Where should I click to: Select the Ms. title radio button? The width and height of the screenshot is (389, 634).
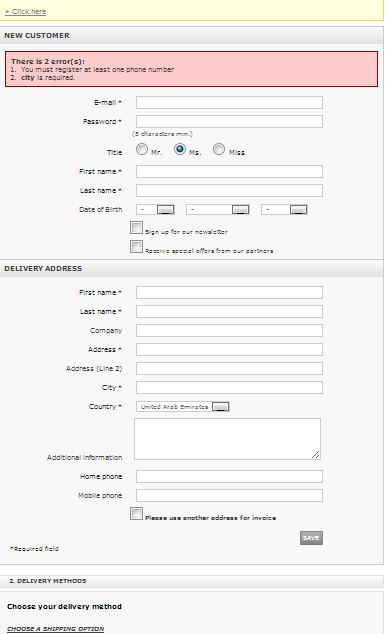coord(180,149)
